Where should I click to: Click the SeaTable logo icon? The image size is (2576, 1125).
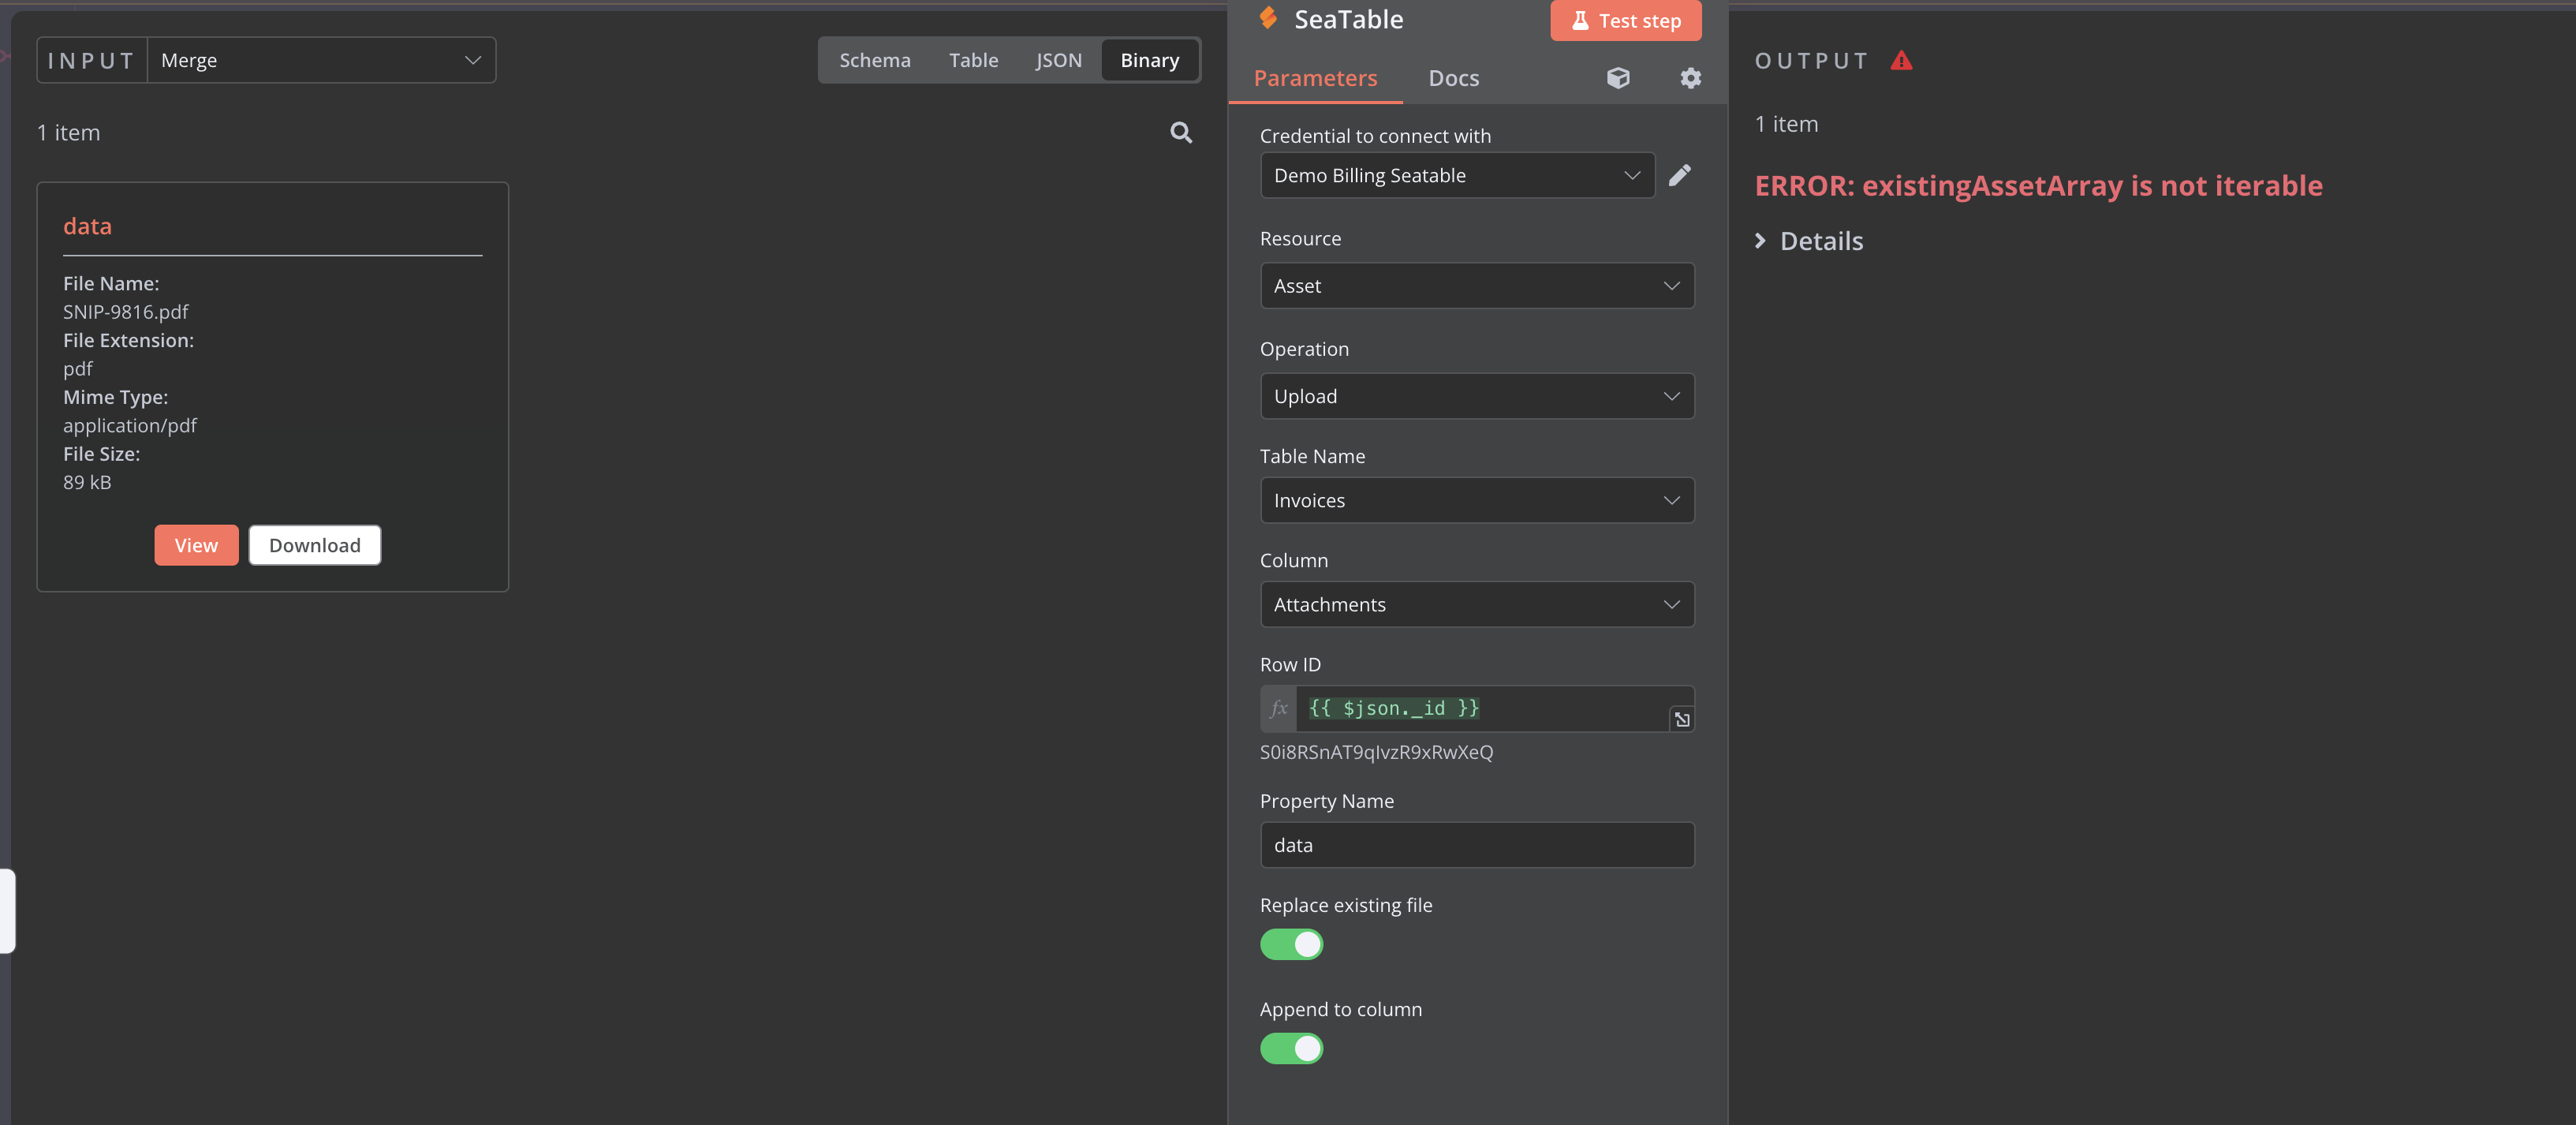(1268, 18)
